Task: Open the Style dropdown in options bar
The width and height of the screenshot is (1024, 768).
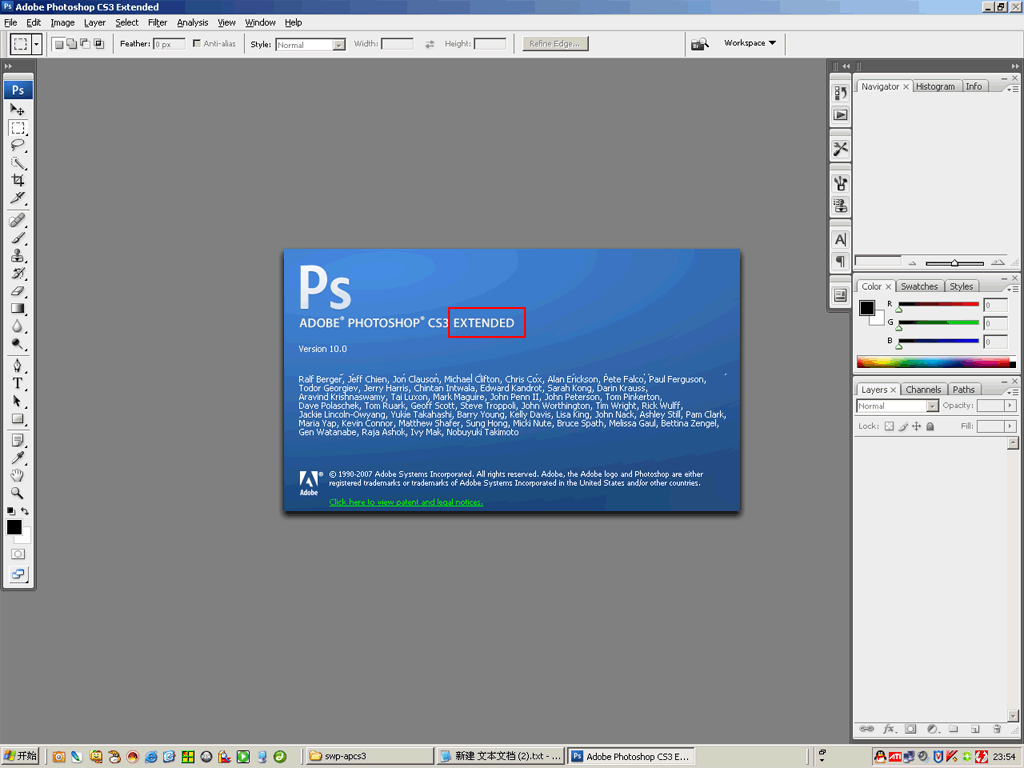Action: pyautogui.click(x=311, y=44)
